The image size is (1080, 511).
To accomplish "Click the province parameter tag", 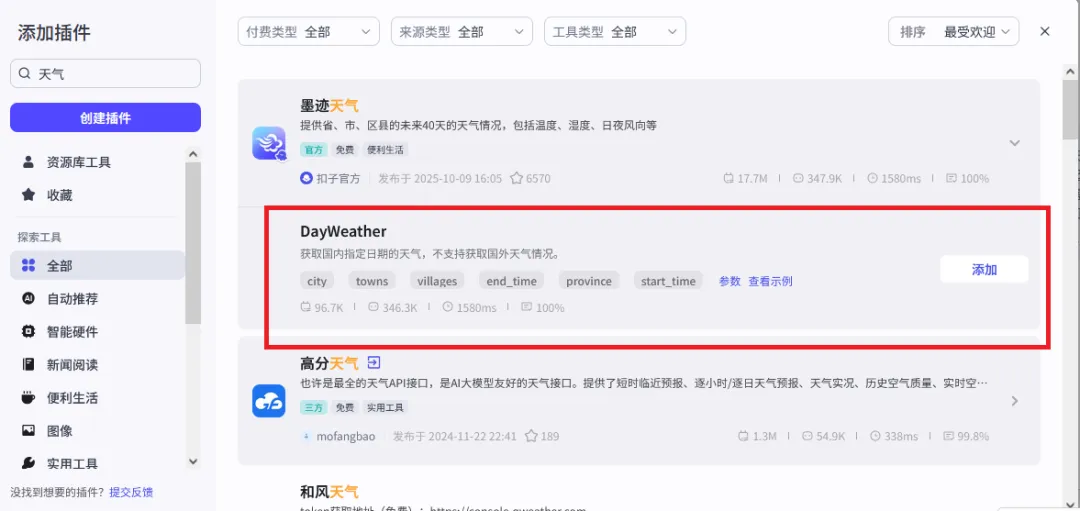I will click(x=588, y=281).
